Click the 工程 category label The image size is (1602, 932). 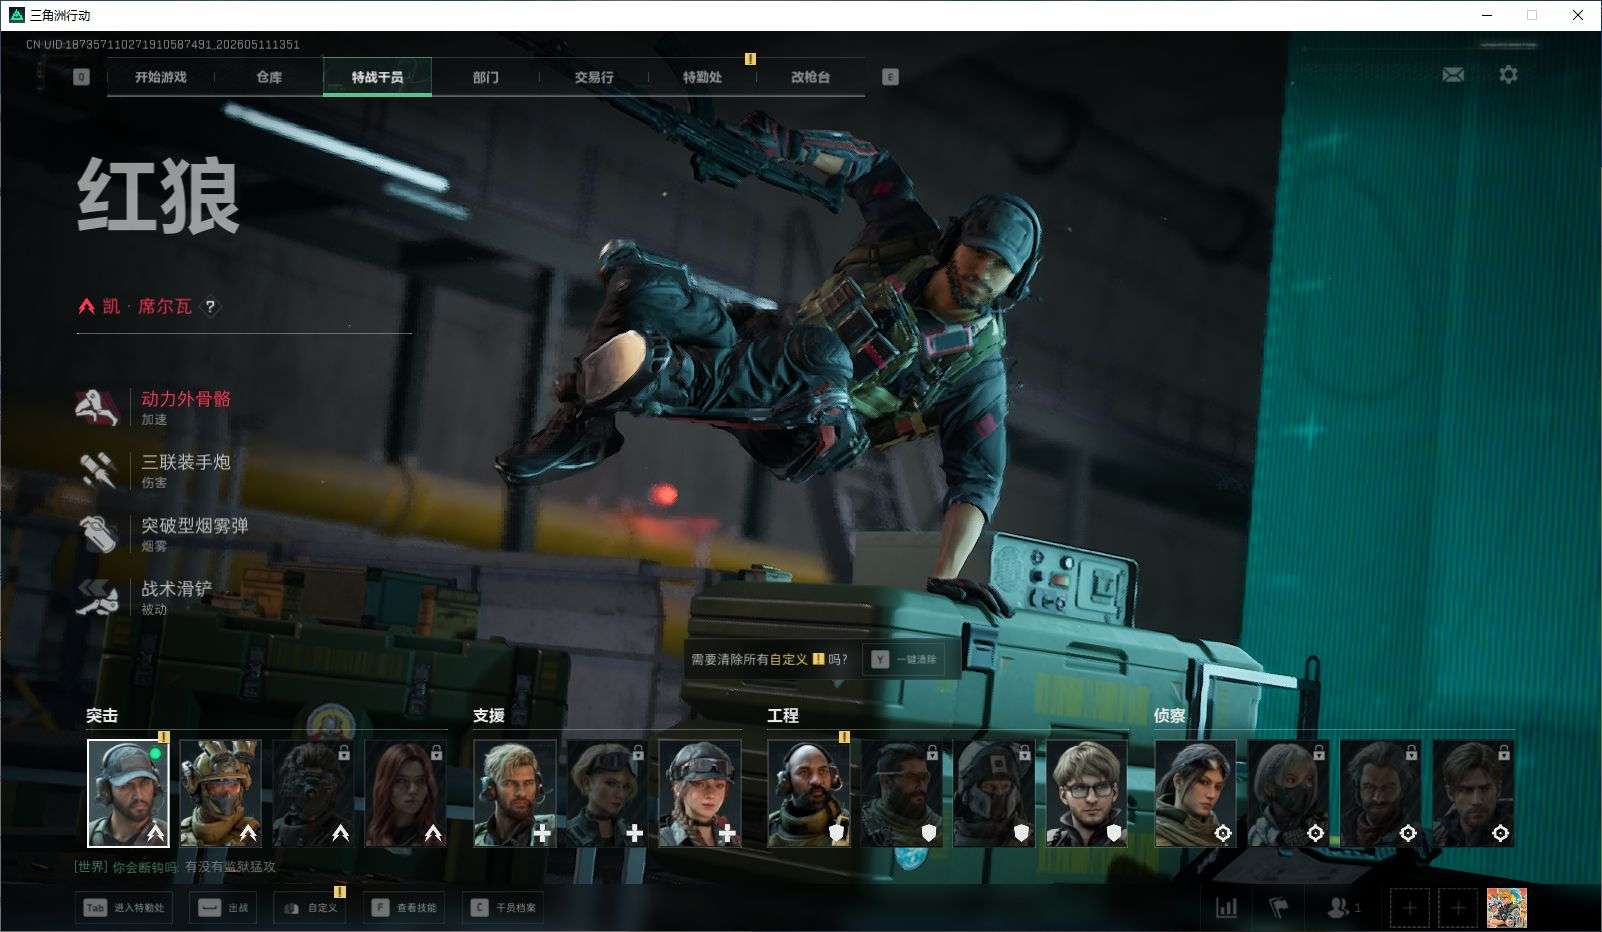click(783, 716)
